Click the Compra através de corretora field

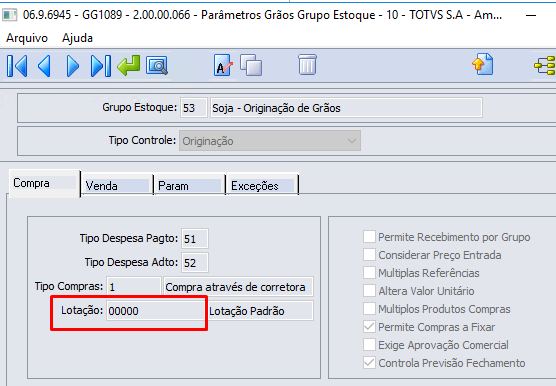click(x=239, y=286)
